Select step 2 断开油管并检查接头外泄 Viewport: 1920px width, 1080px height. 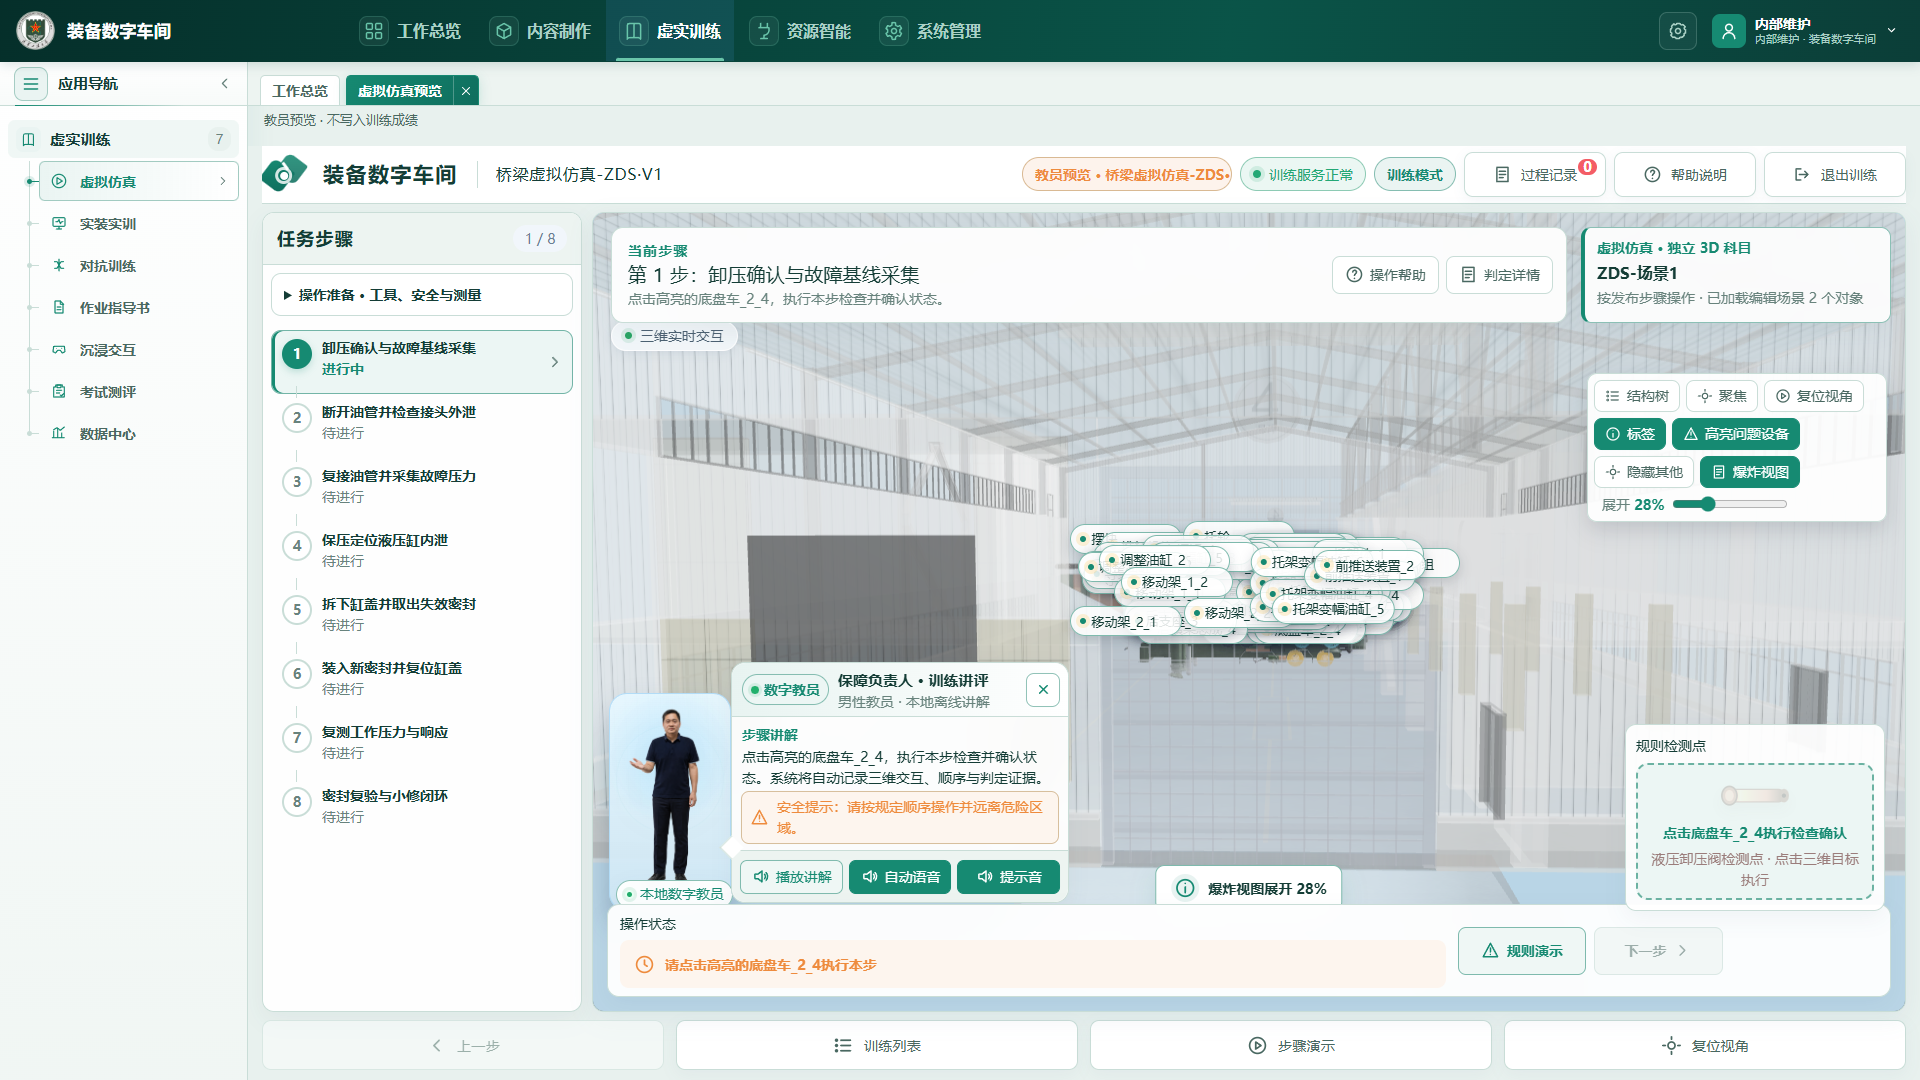pos(422,422)
